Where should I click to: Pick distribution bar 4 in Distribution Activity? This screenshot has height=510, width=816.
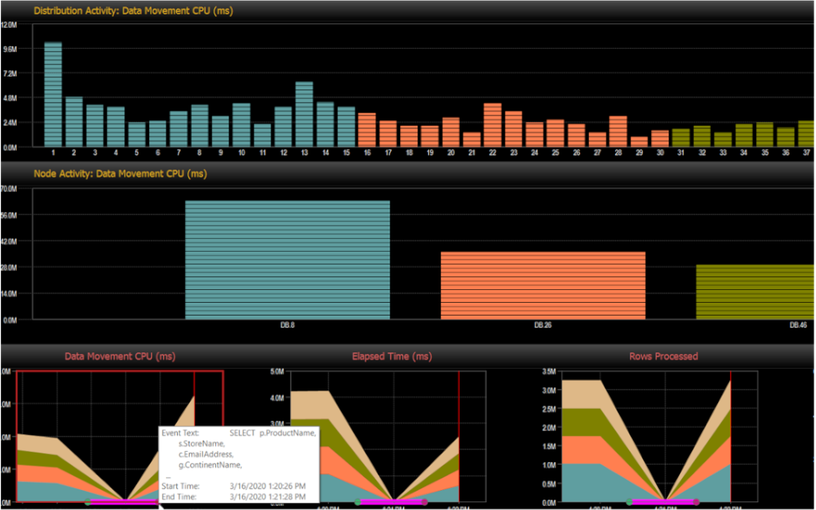(116, 127)
